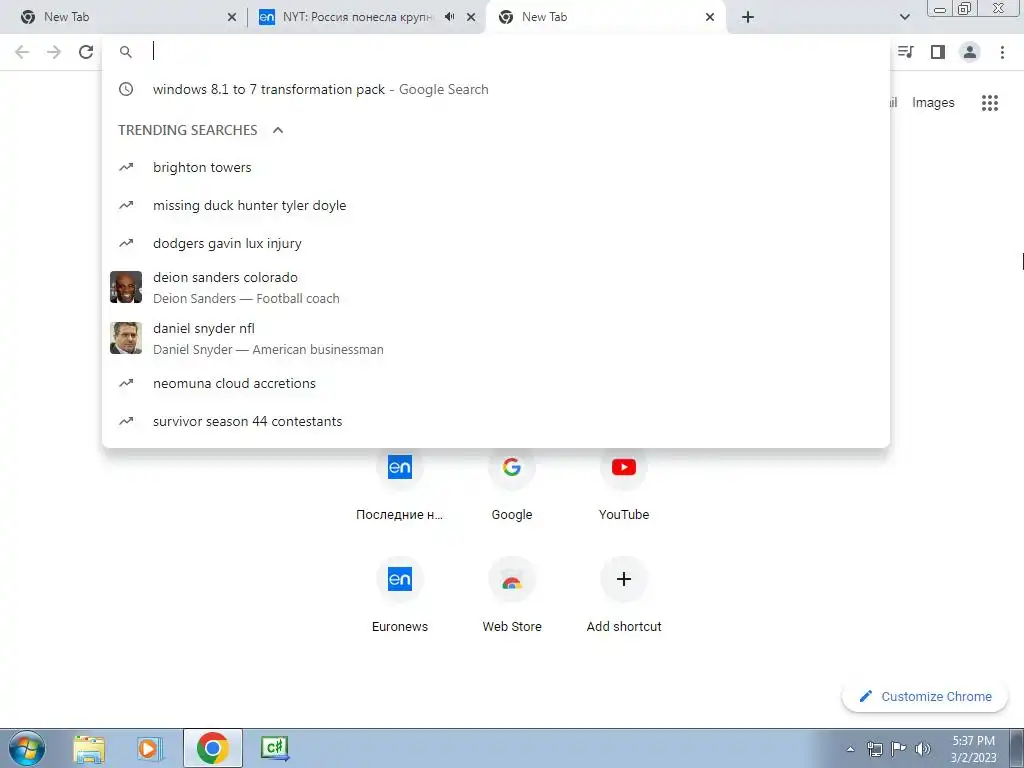Switch to the NYT news tab

point(358,17)
